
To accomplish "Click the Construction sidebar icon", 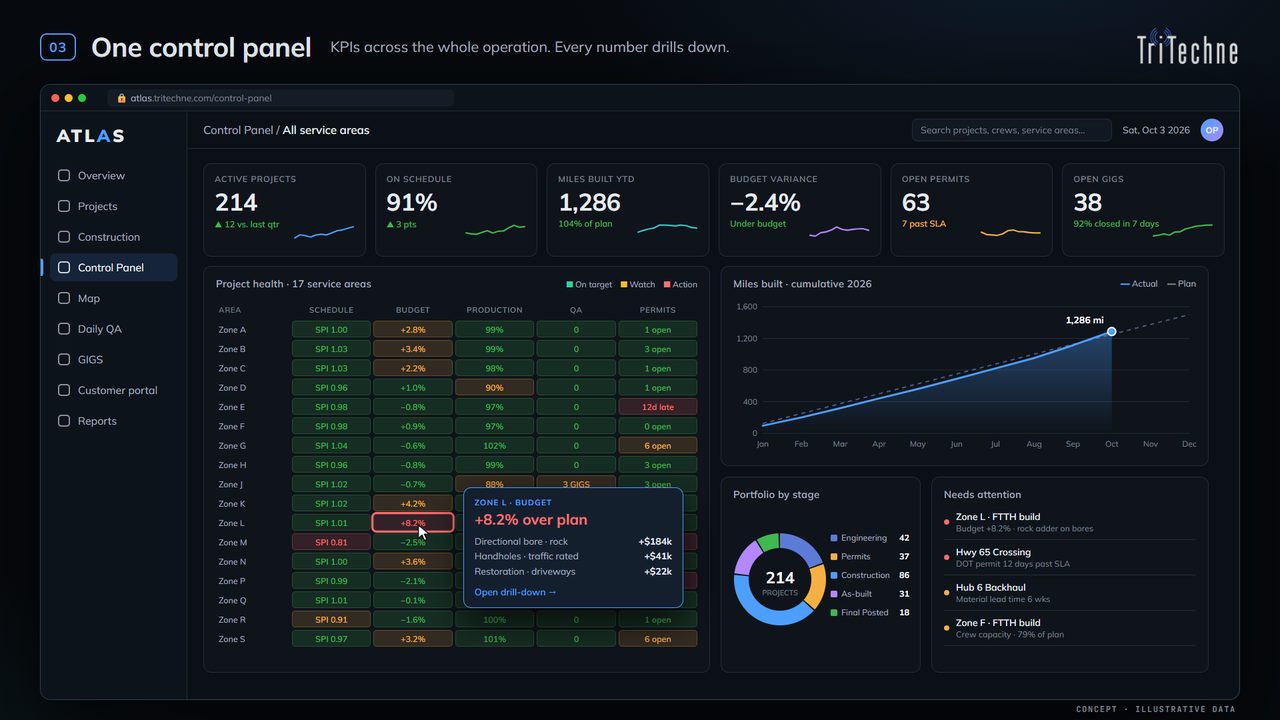I will 64,237.
